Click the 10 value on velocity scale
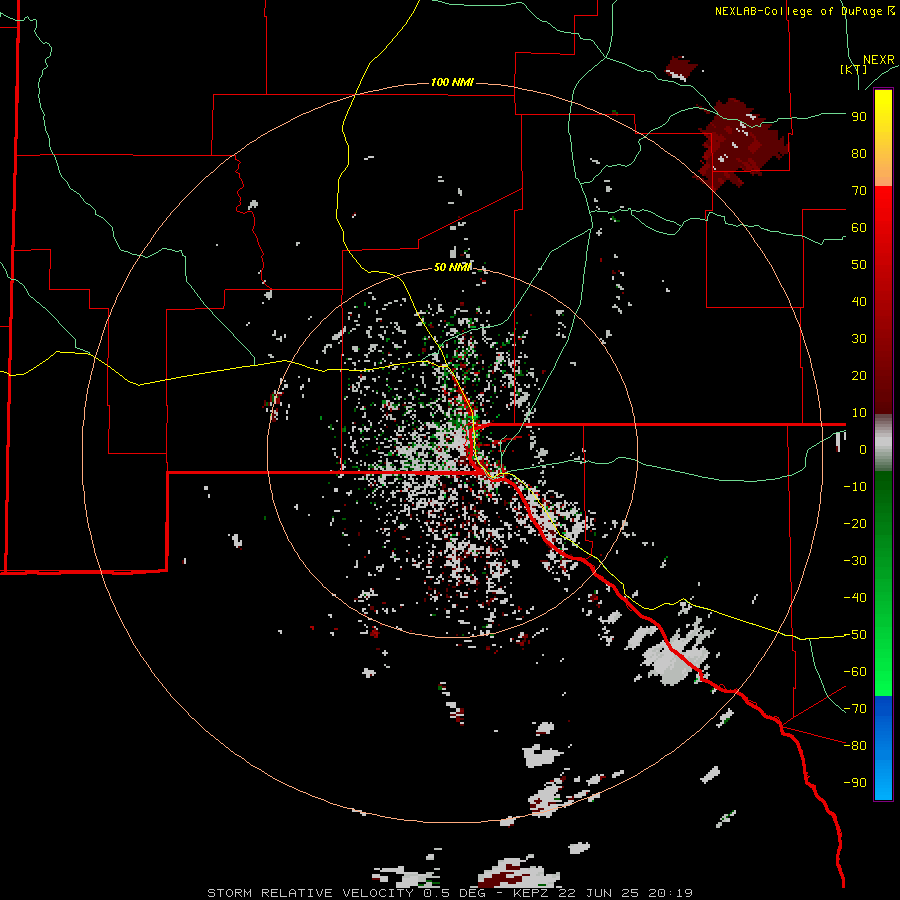Image resolution: width=900 pixels, height=900 pixels. pyautogui.click(x=859, y=413)
